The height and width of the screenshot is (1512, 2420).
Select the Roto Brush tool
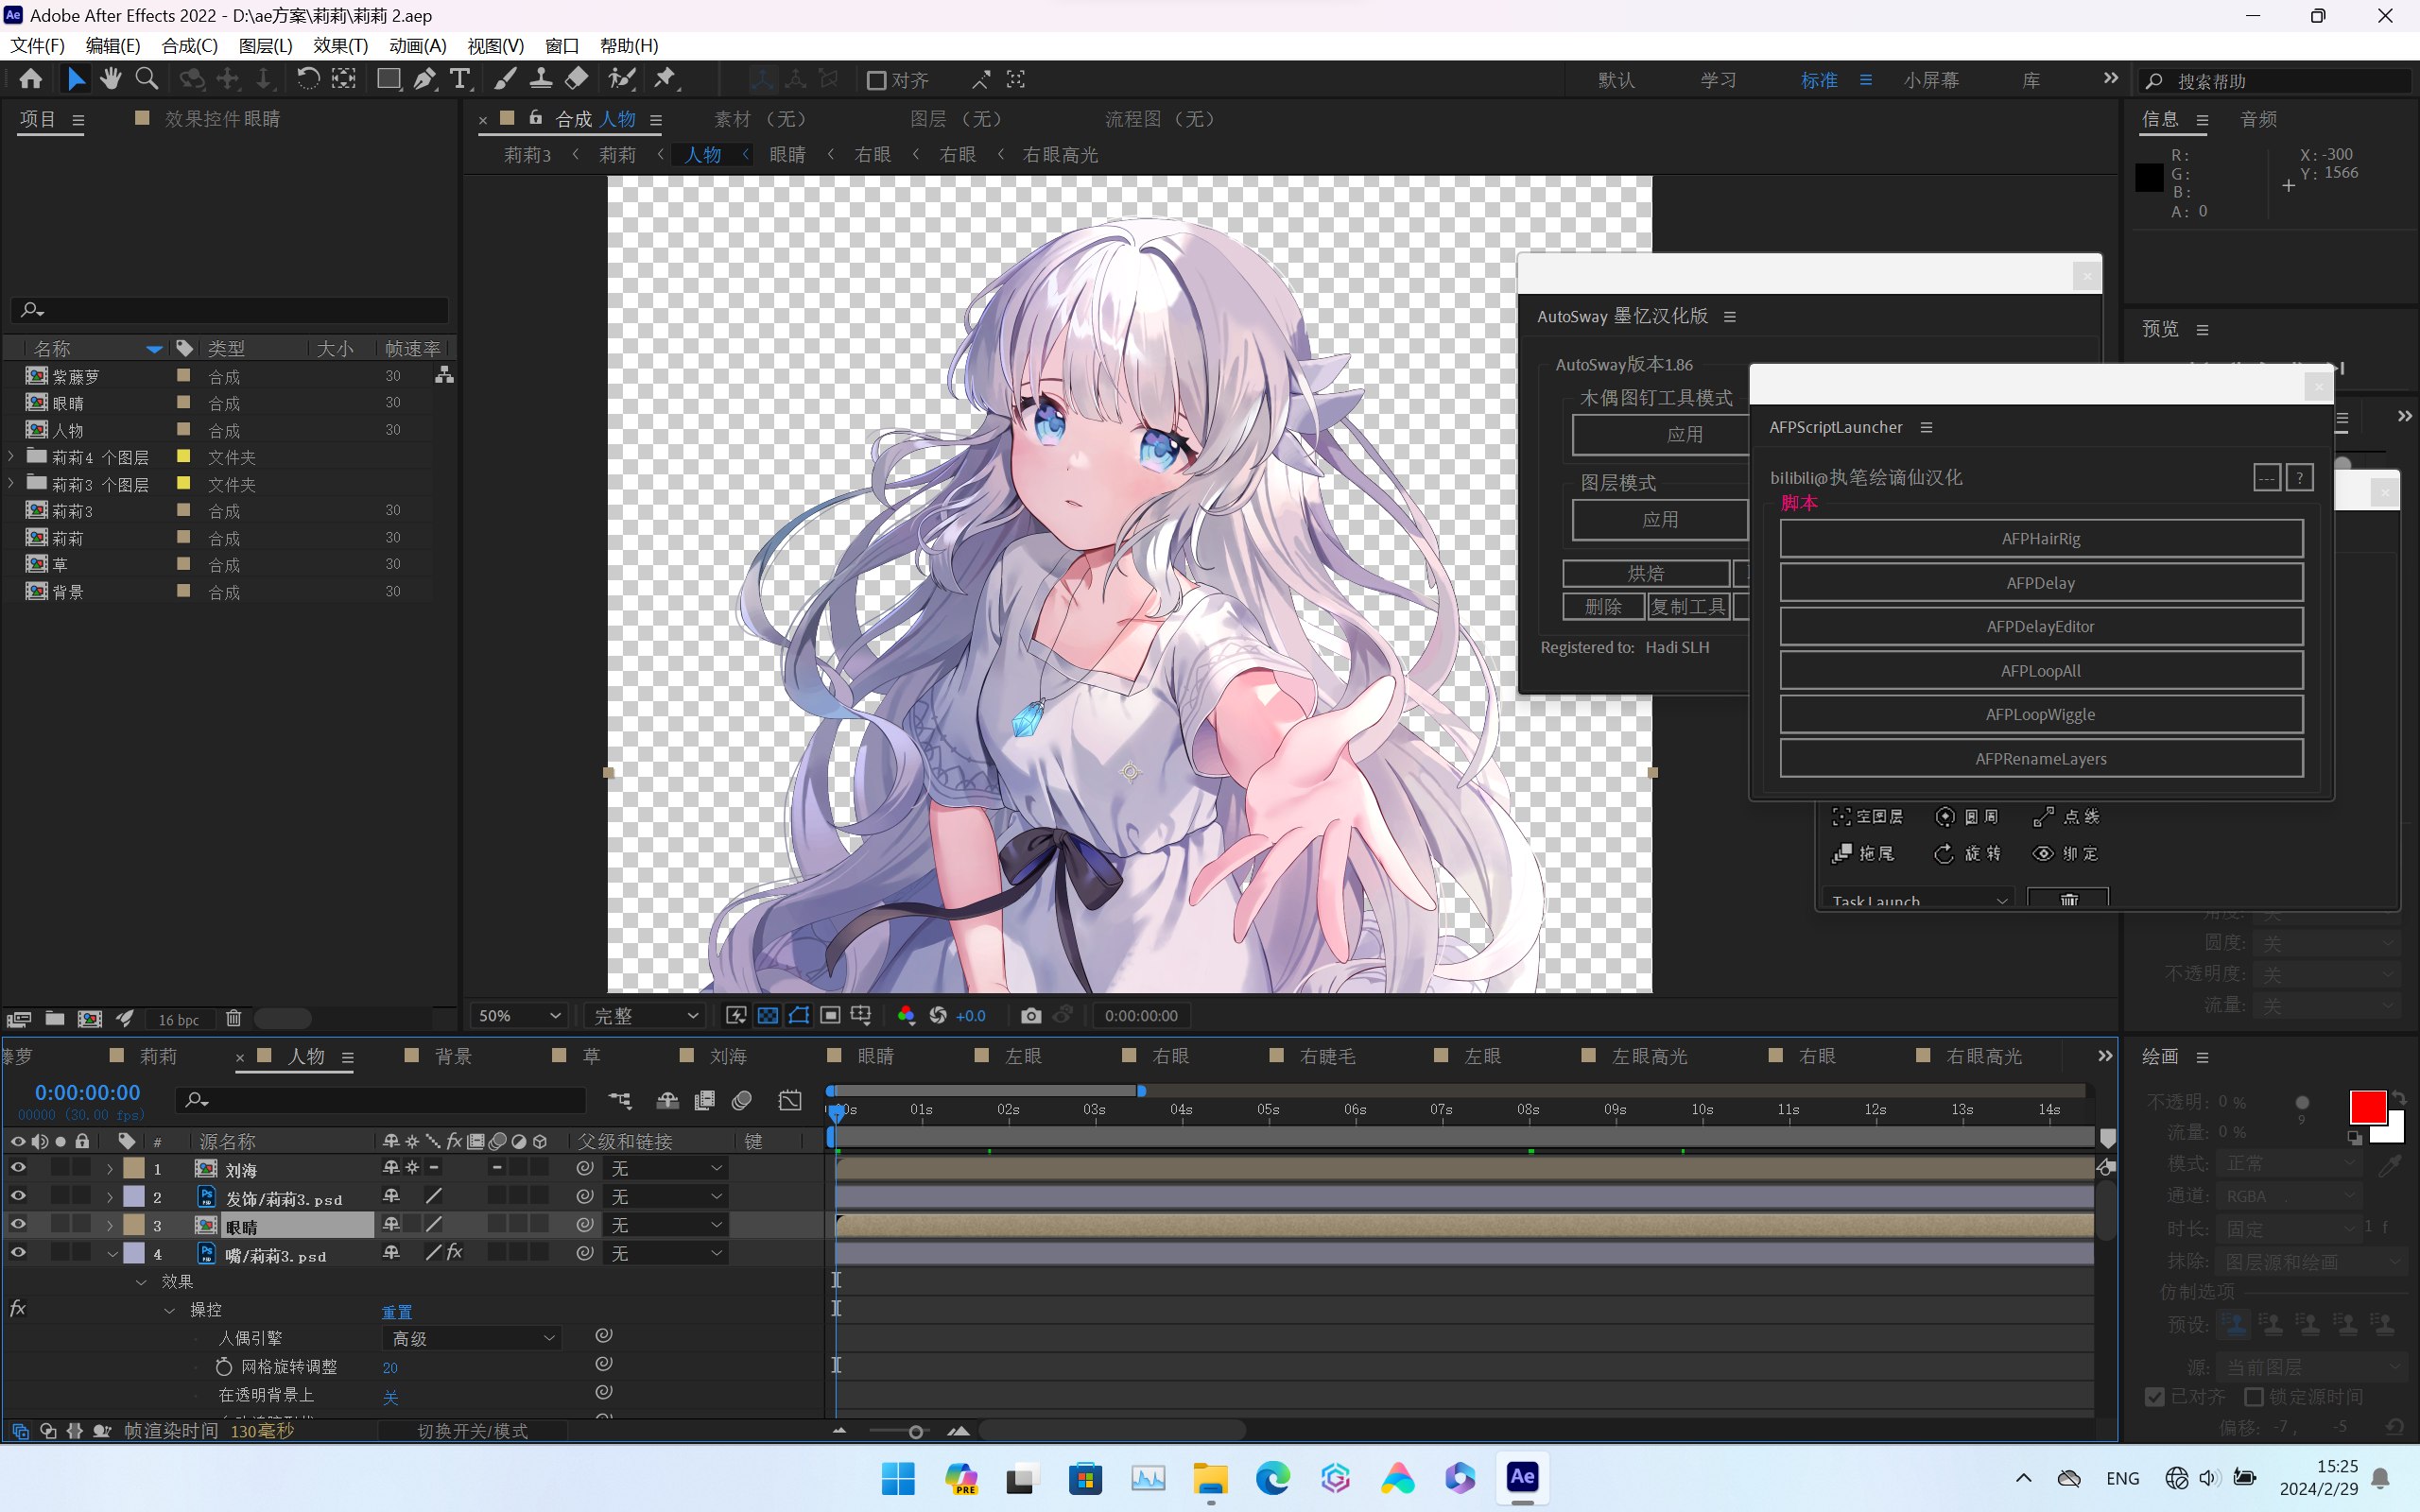[x=622, y=79]
